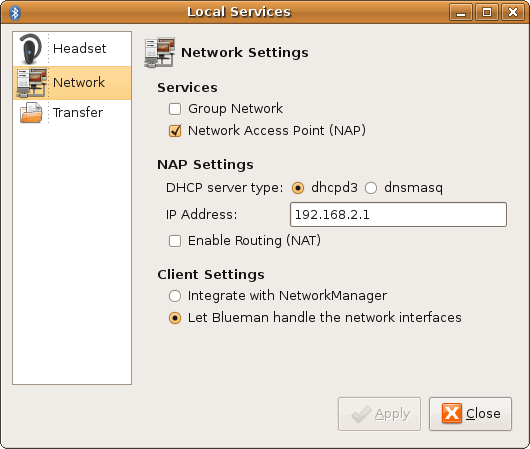Minimize the Local Services window

click(461, 13)
